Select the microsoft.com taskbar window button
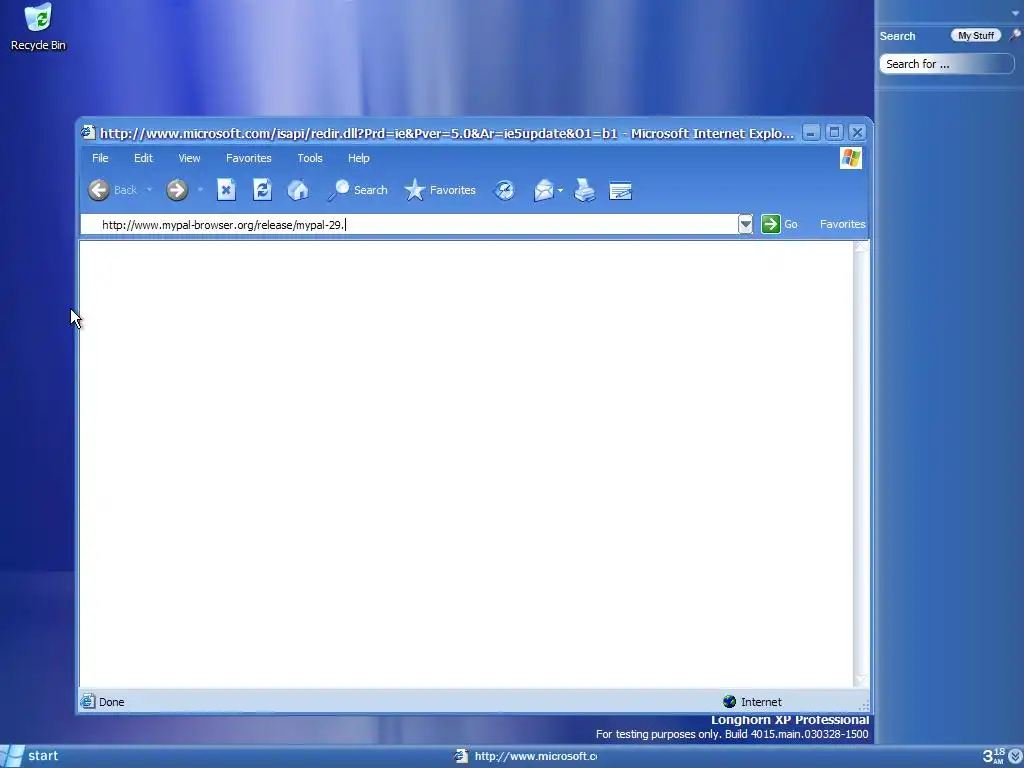 coord(526,756)
